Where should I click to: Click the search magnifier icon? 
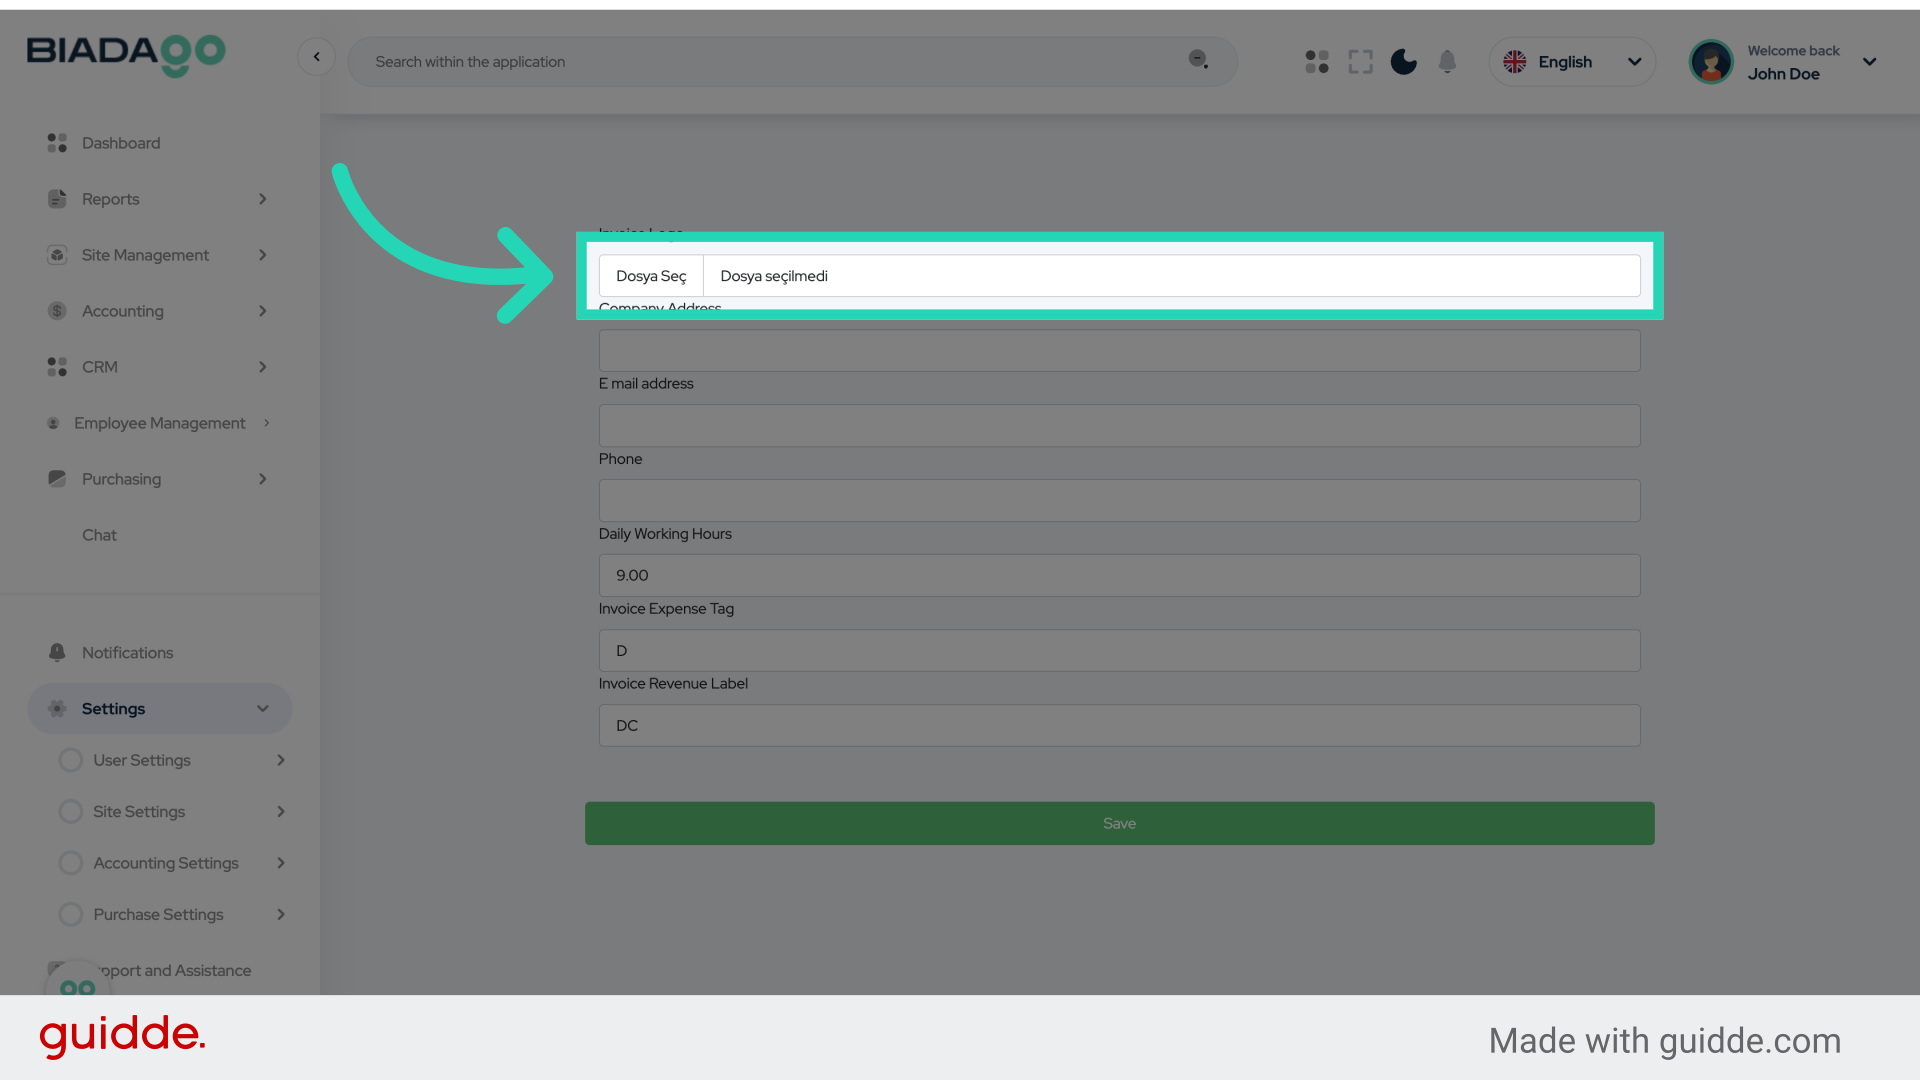[1198, 60]
